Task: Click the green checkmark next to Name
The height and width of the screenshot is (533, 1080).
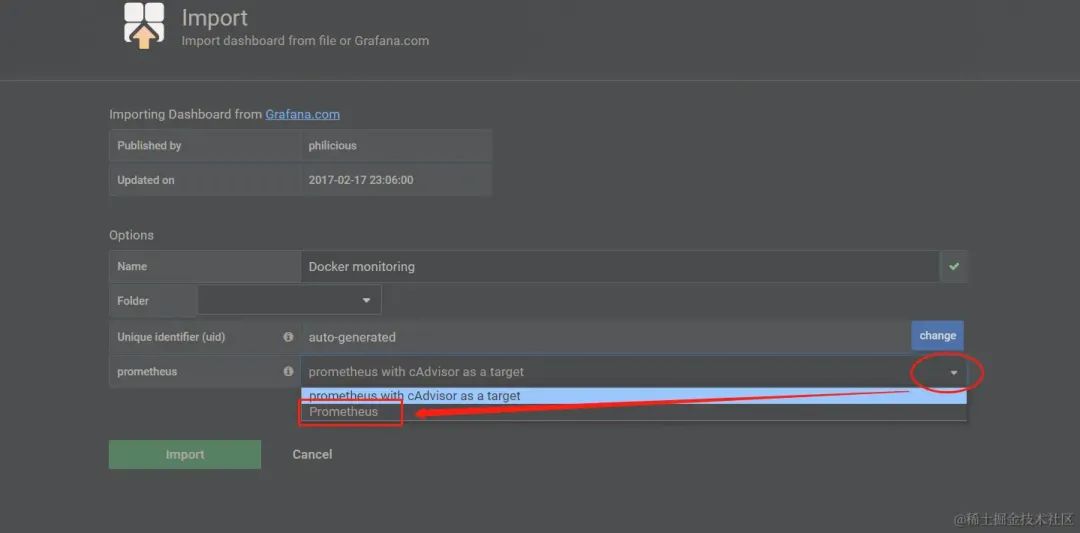Action: [953, 266]
